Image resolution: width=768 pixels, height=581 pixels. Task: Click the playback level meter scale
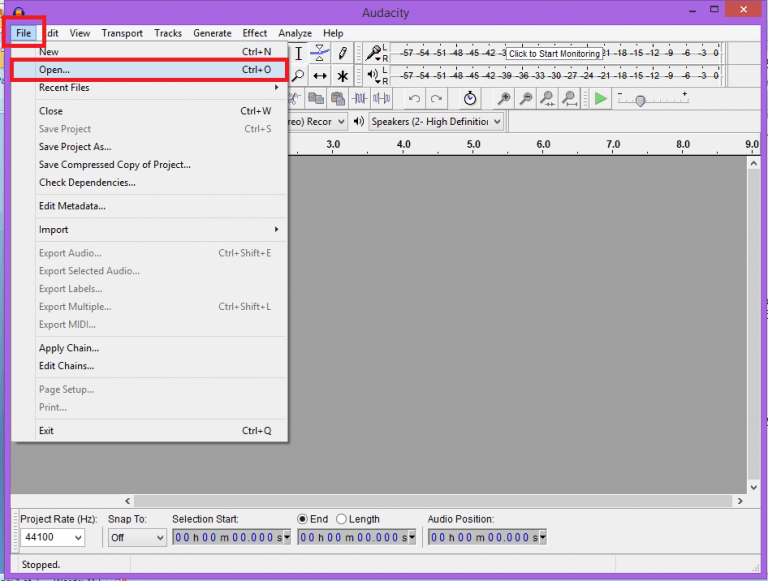pos(558,75)
